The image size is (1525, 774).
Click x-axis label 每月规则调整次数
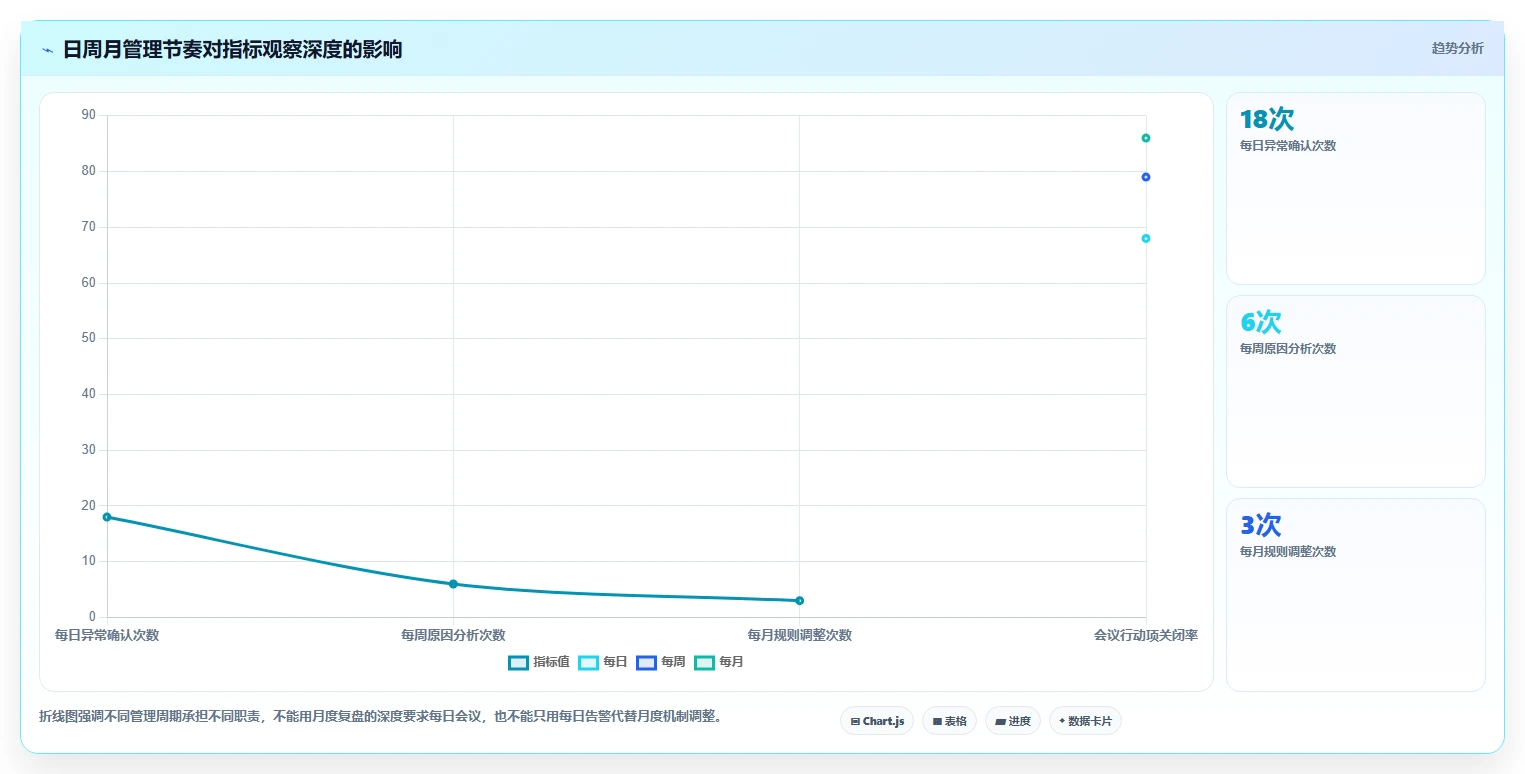[799, 636]
